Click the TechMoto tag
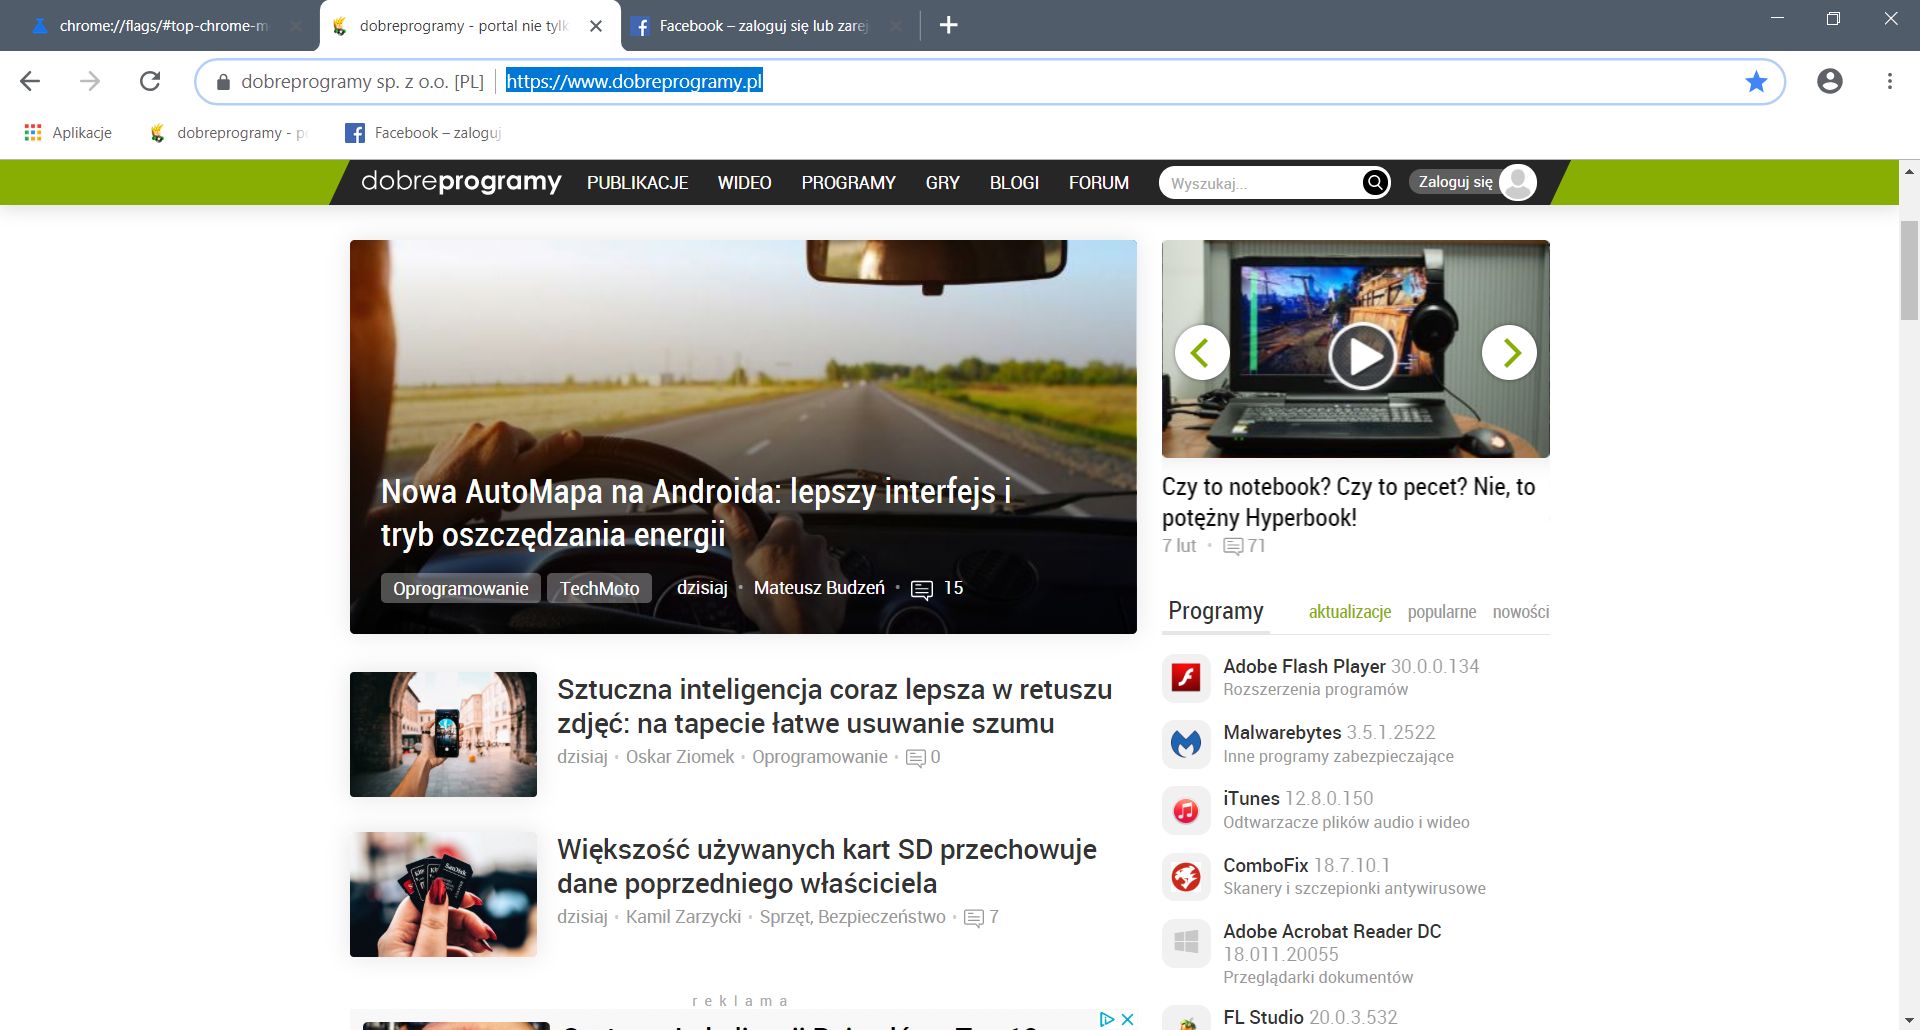The width and height of the screenshot is (1920, 1030). 599,588
